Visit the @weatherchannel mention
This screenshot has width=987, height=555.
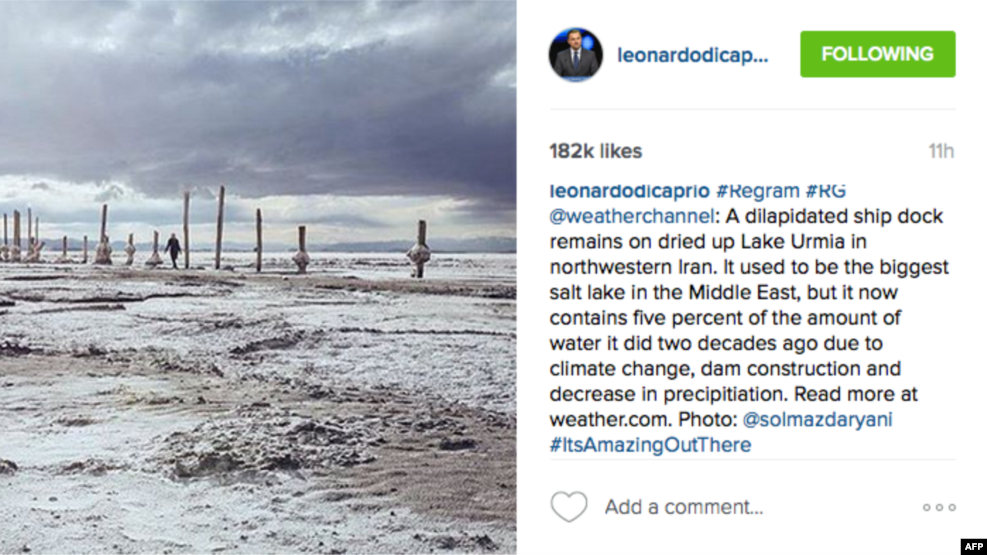[x=632, y=216]
